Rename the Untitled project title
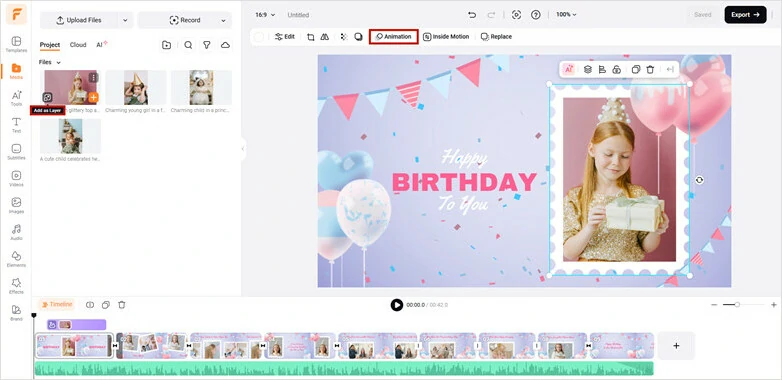 coord(298,15)
